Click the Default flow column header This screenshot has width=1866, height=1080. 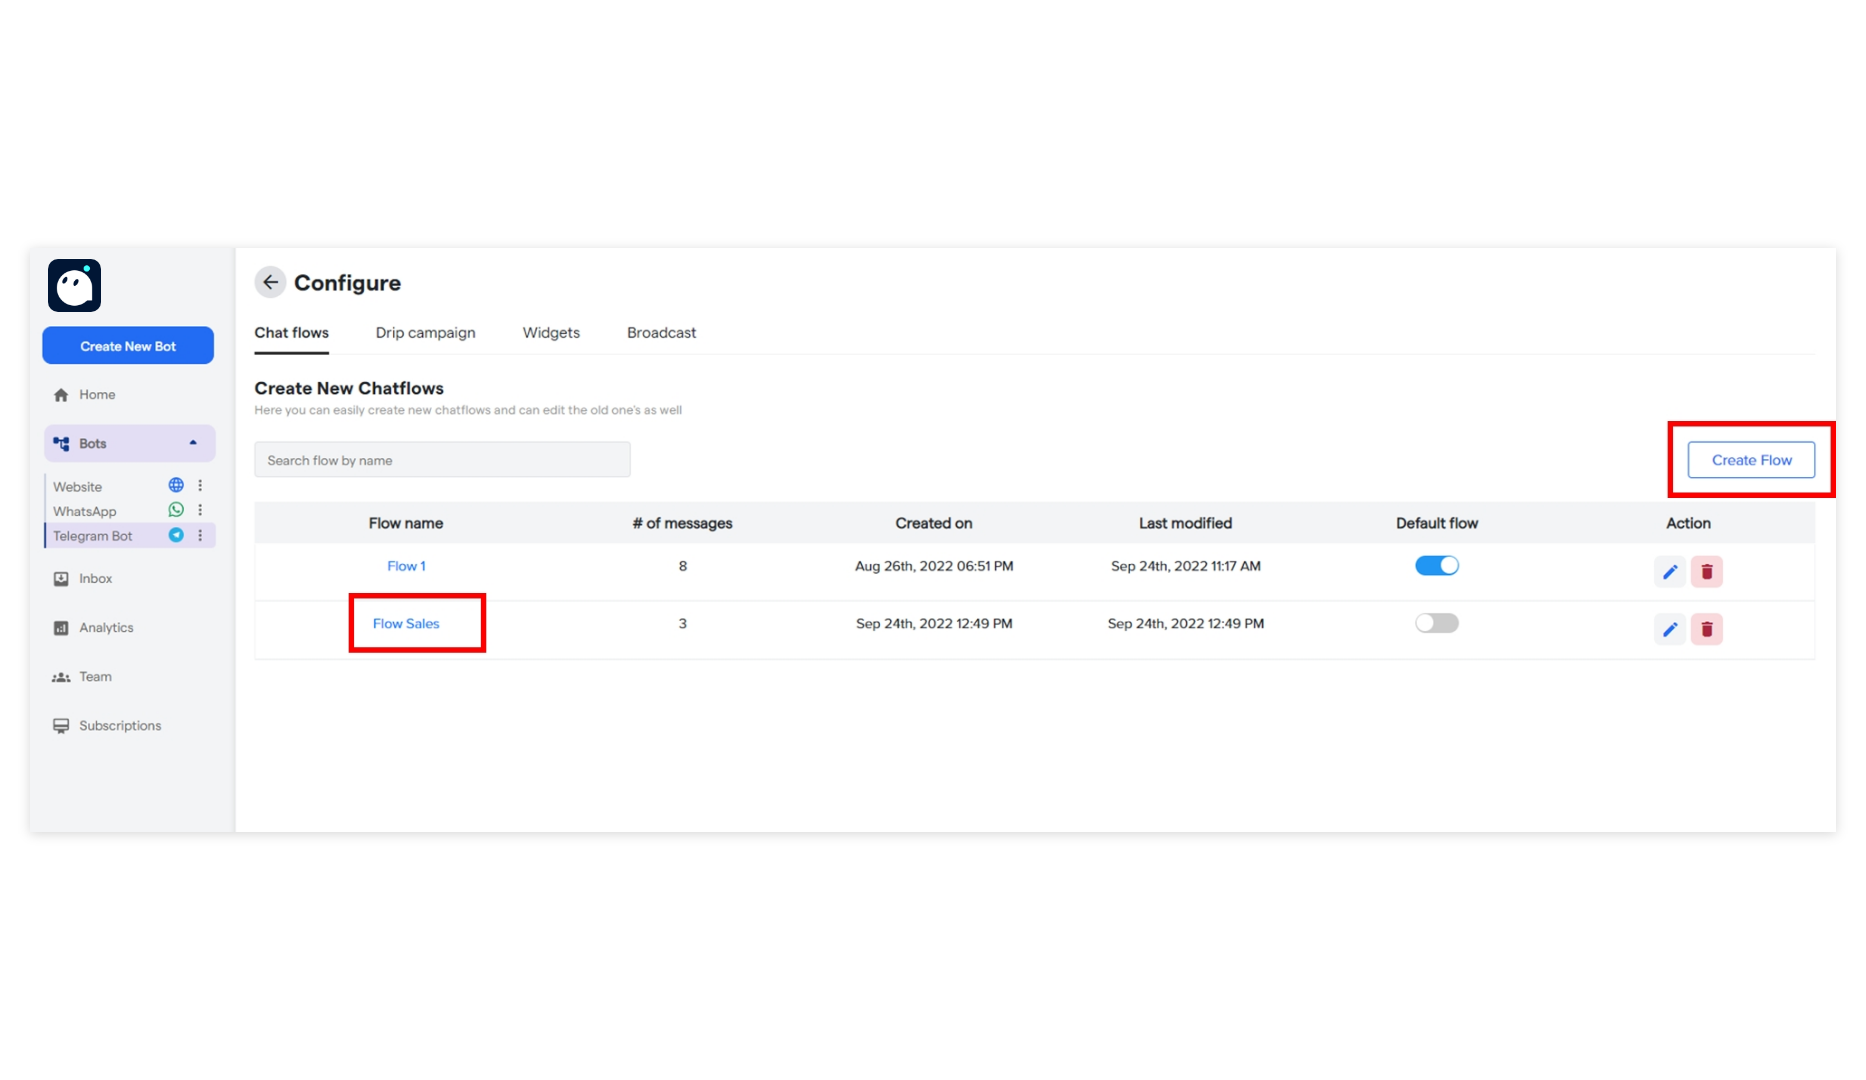(x=1437, y=523)
